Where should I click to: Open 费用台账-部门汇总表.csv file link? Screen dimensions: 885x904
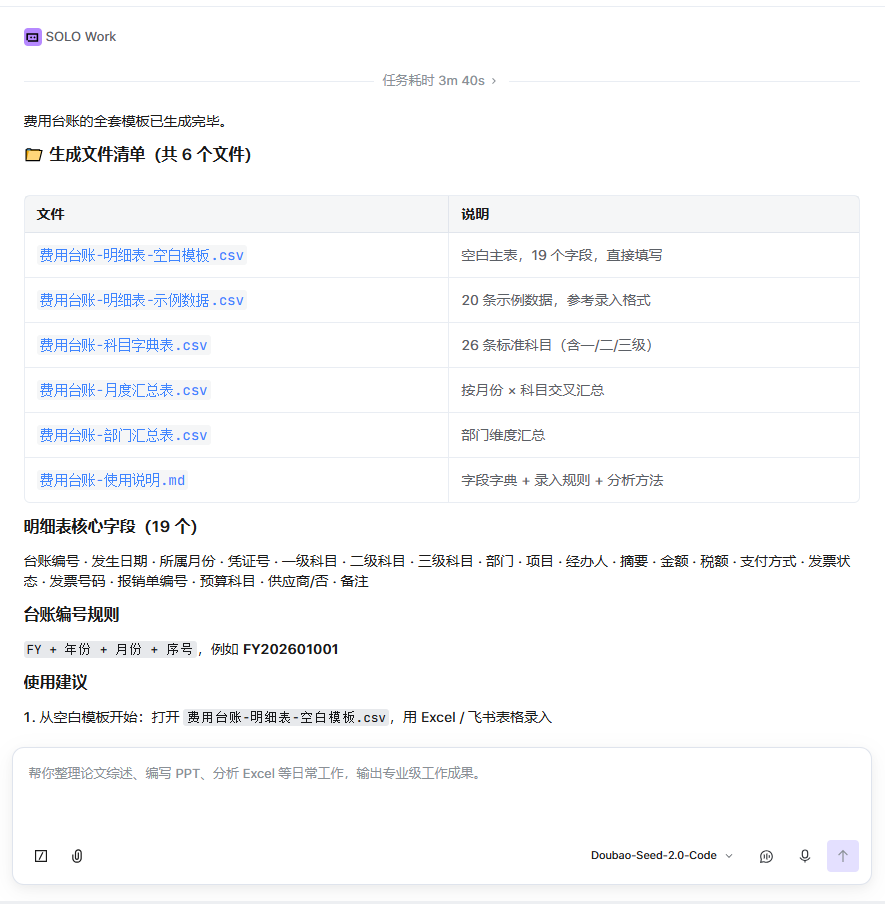click(123, 435)
